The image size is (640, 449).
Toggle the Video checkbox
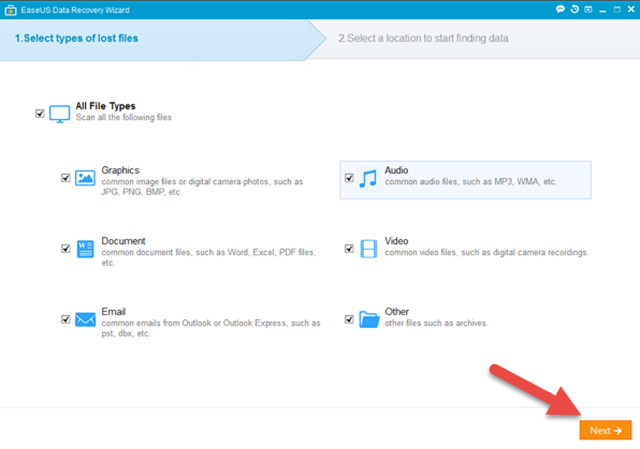(x=349, y=249)
